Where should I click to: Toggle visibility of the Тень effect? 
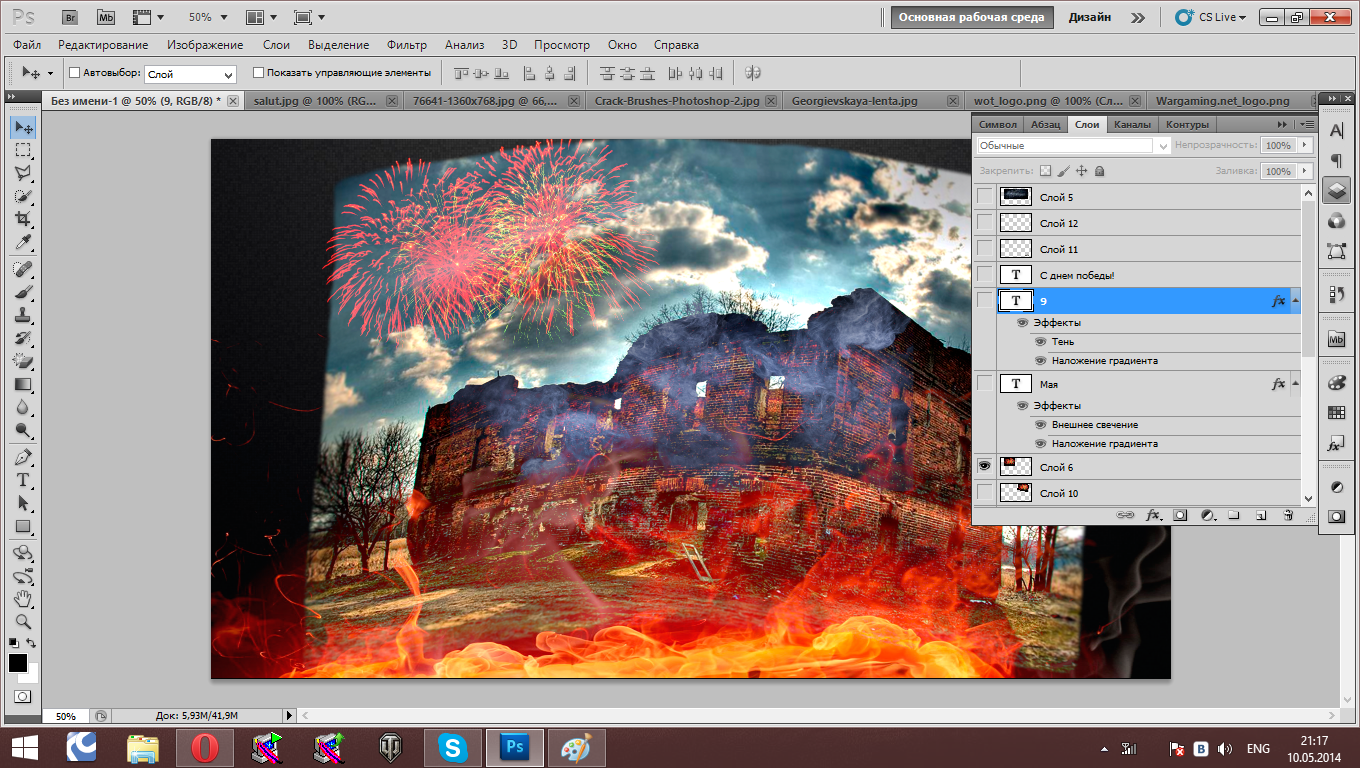click(x=1041, y=342)
